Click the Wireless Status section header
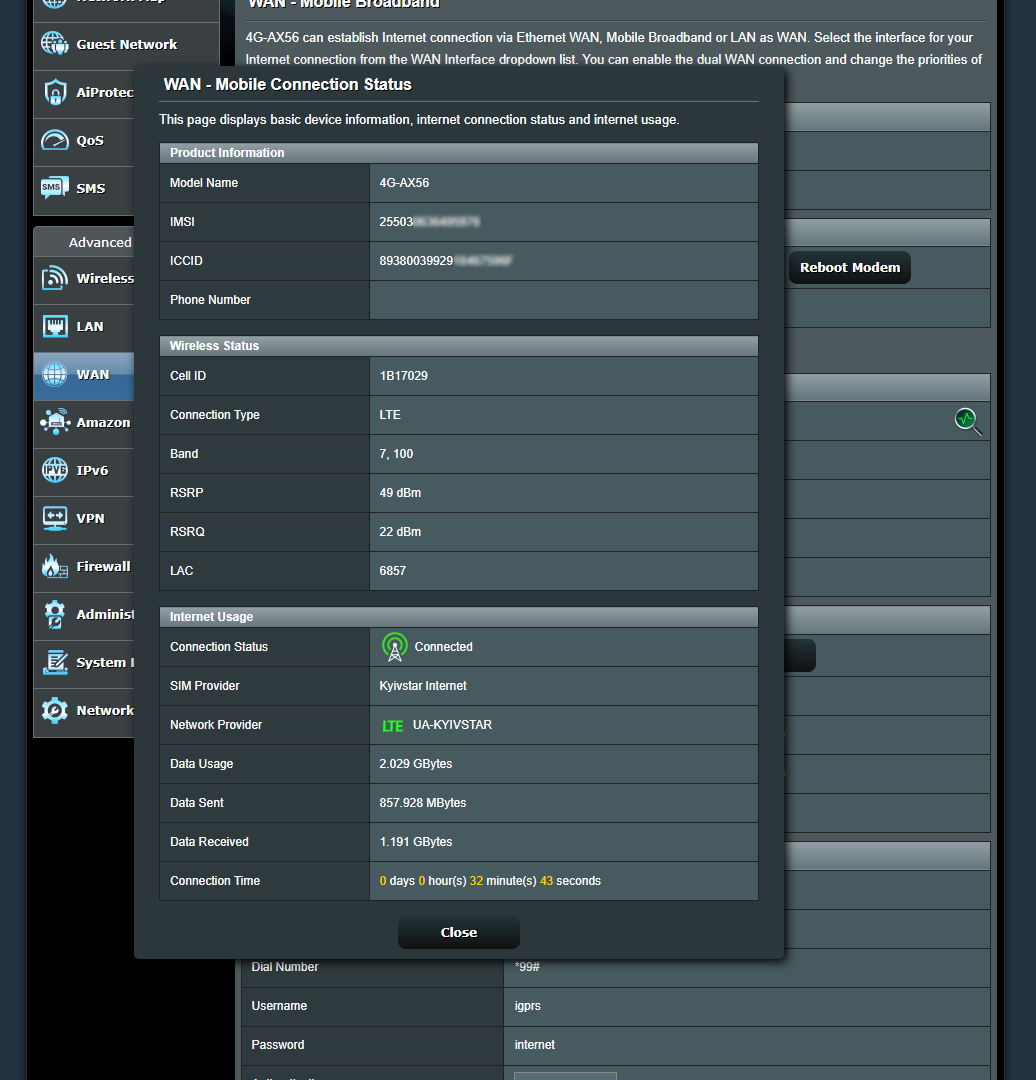 coord(459,346)
